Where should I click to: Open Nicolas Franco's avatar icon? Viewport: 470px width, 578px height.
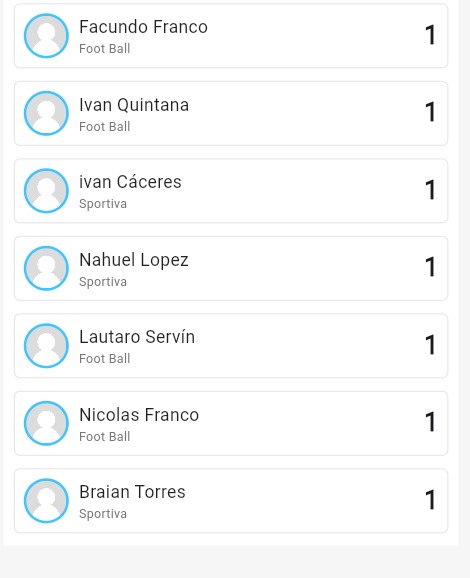tap(46, 423)
